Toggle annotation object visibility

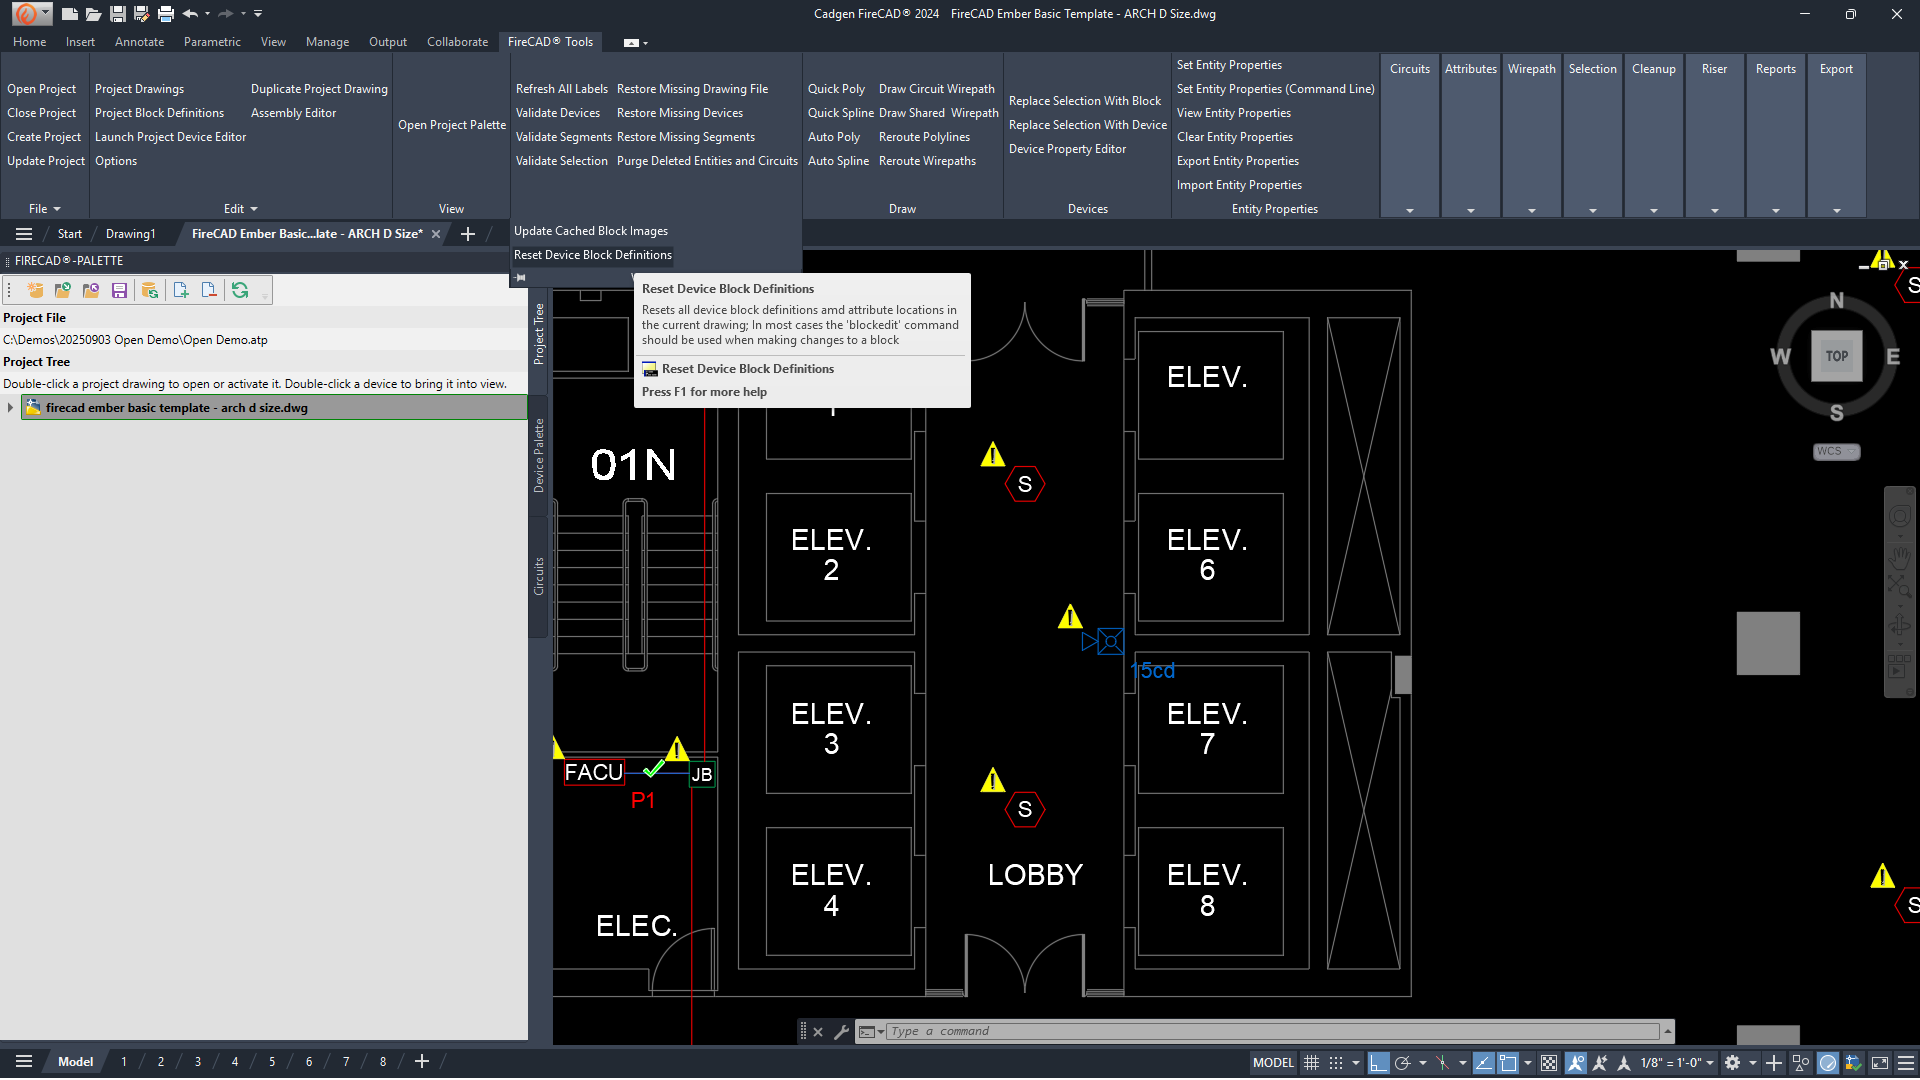click(1575, 1063)
